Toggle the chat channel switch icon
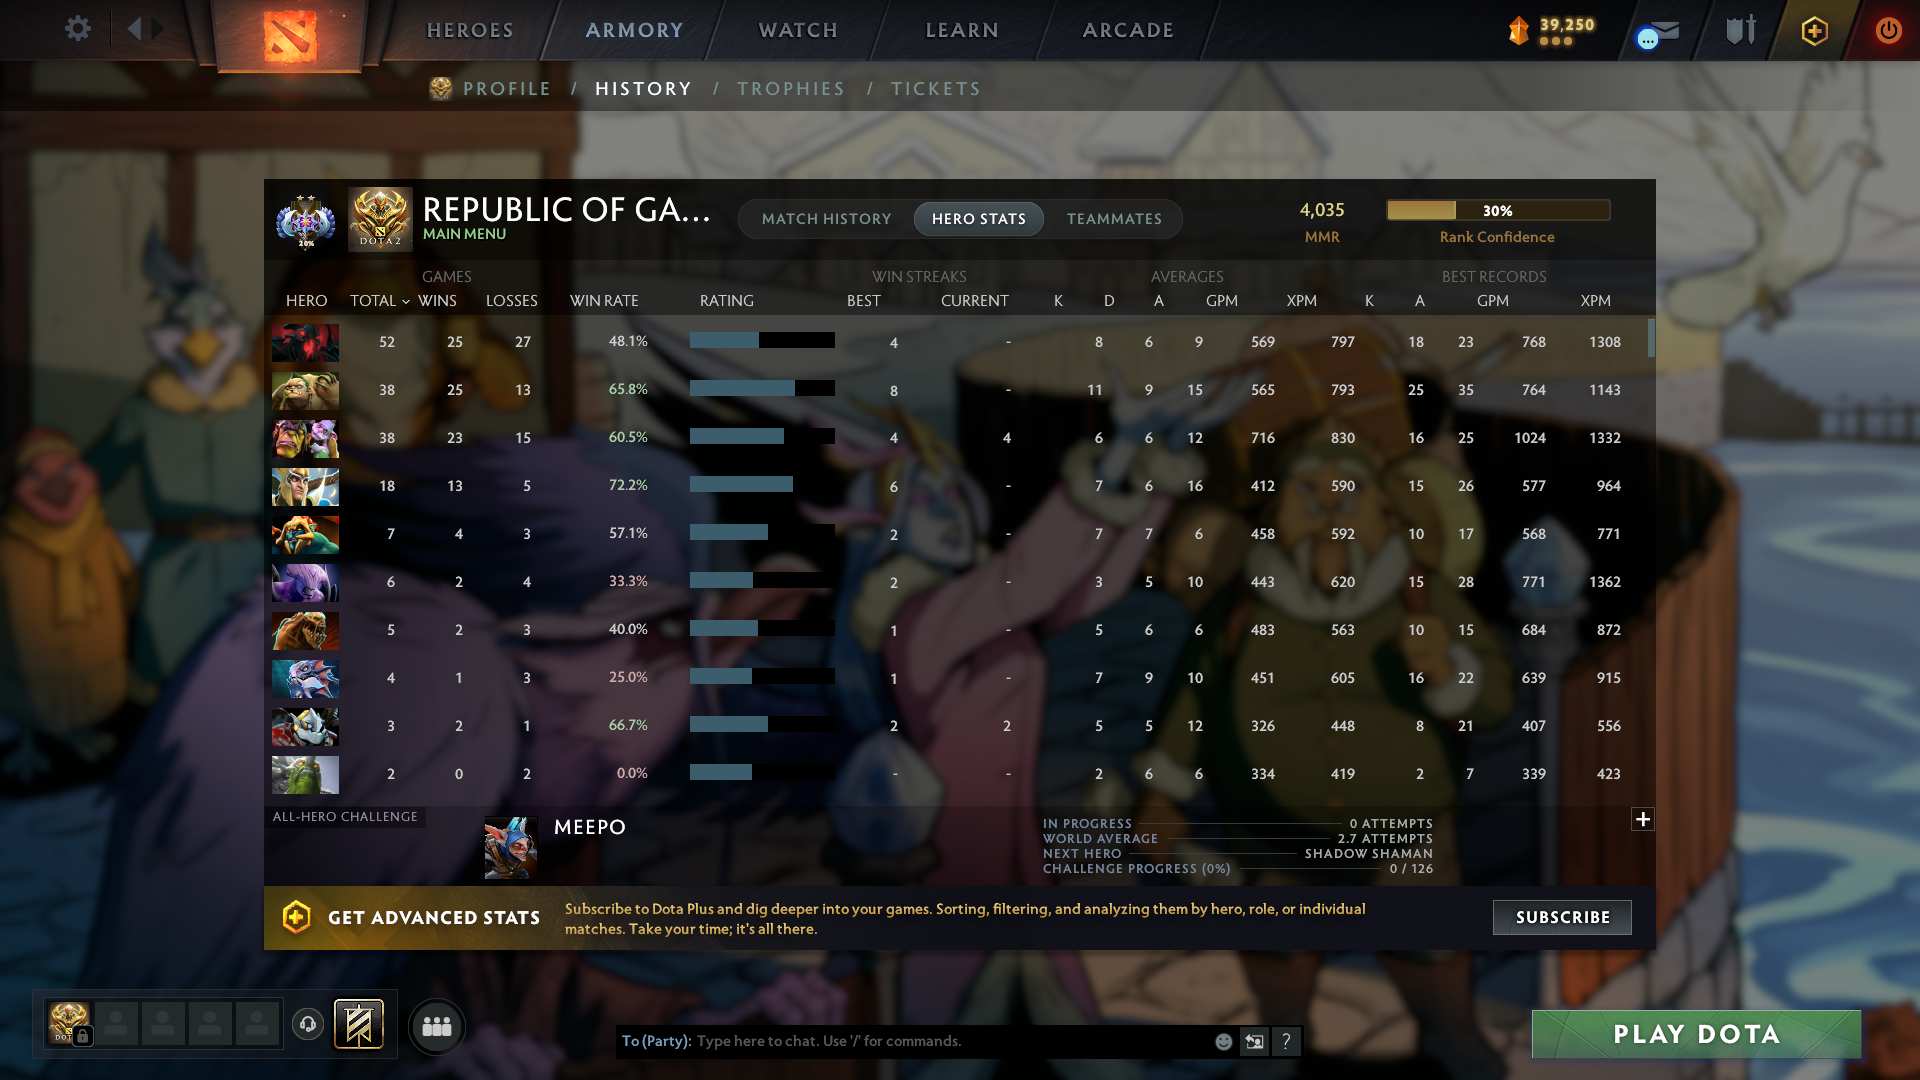1920x1080 pixels. (x=1254, y=1042)
